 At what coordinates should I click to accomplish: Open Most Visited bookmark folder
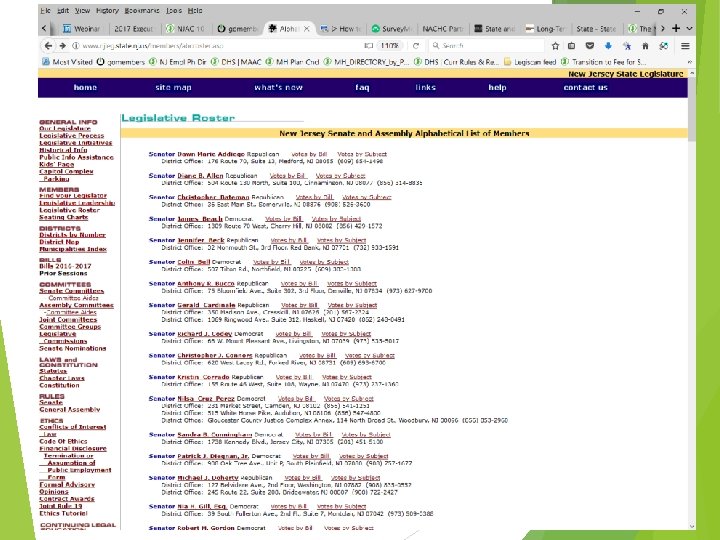coord(68,62)
